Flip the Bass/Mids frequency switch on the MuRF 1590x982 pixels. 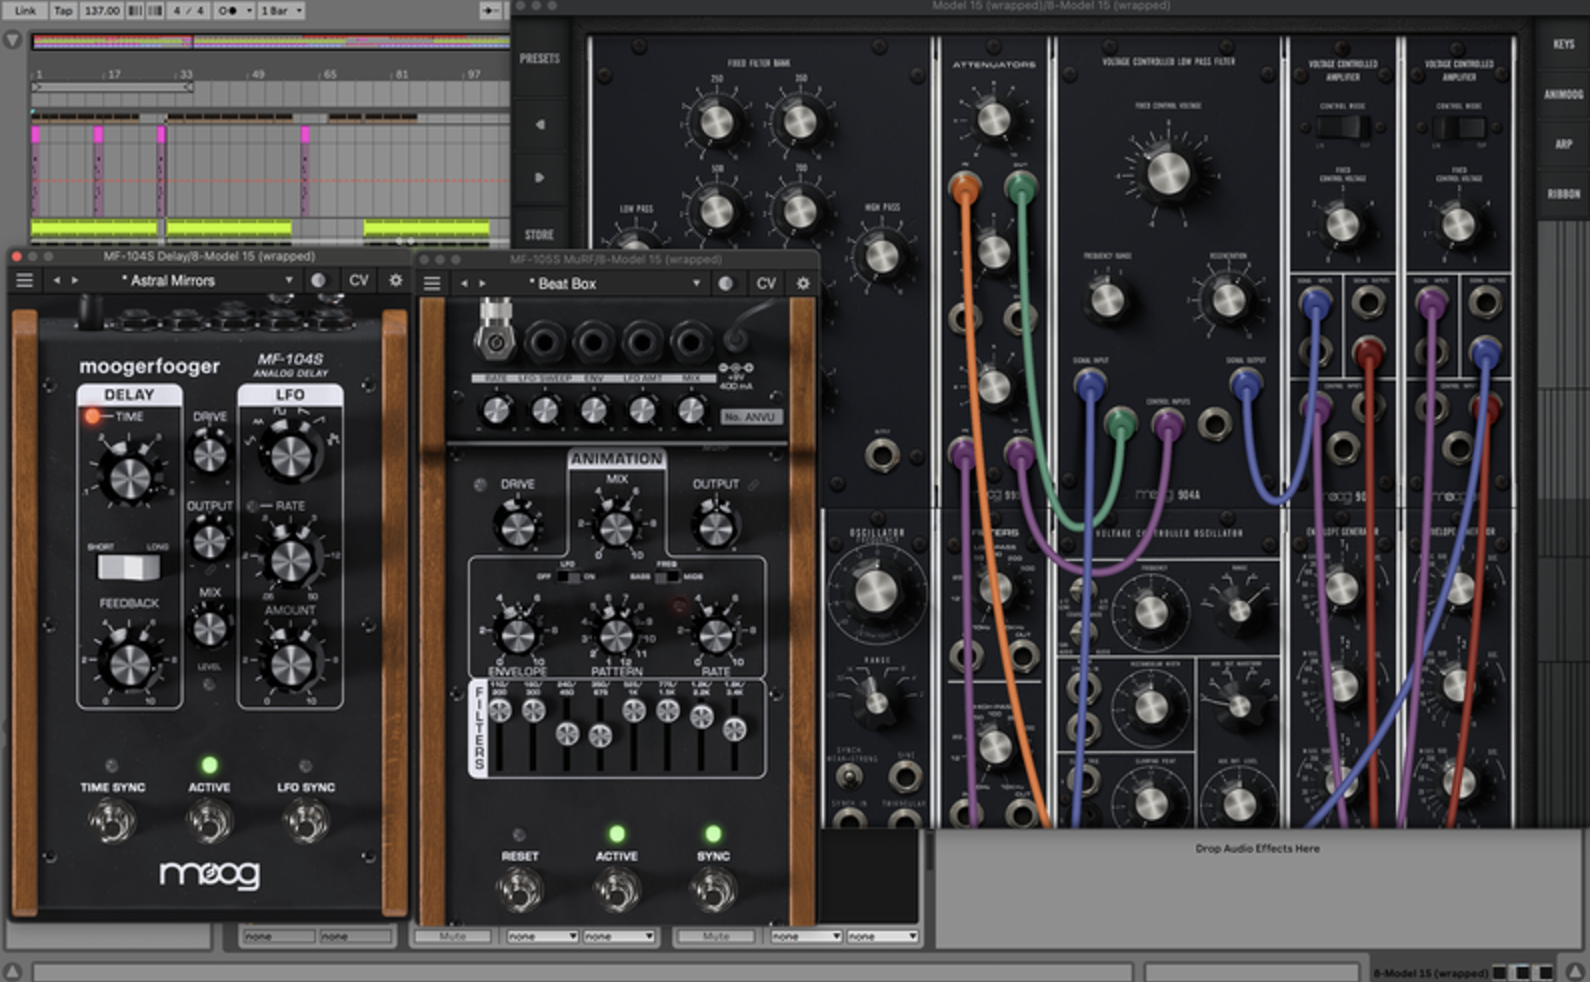tap(667, 577)
